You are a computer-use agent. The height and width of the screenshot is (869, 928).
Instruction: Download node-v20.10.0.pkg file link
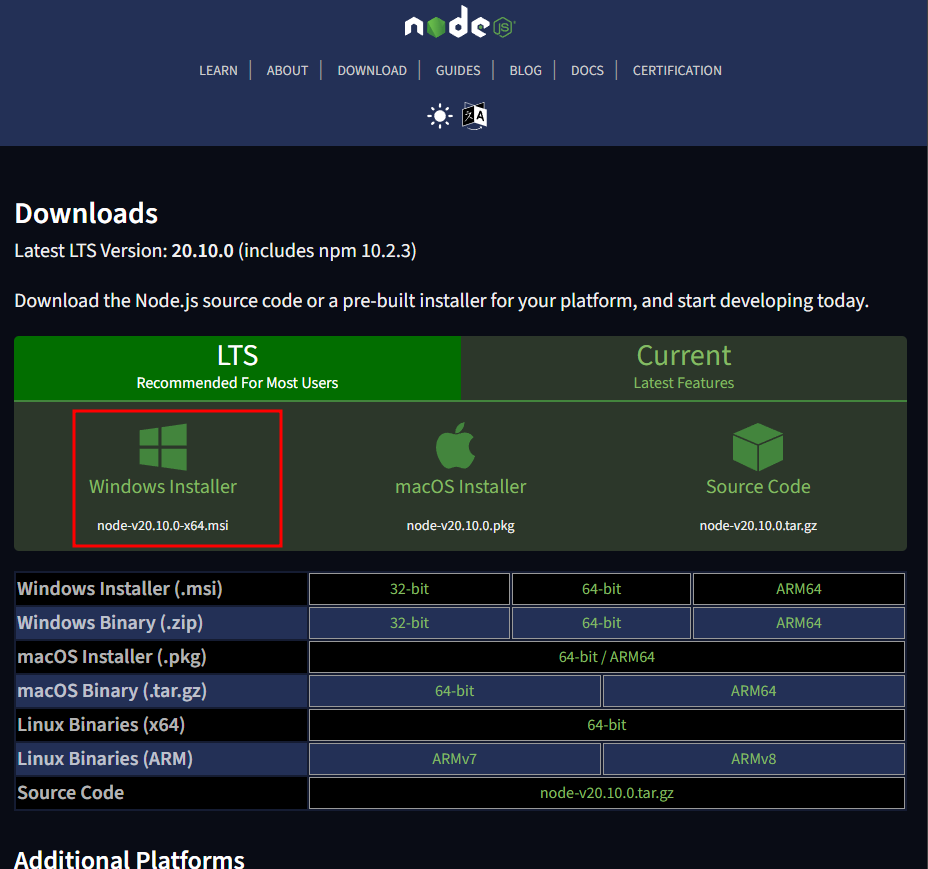click(x=460, y=526)
